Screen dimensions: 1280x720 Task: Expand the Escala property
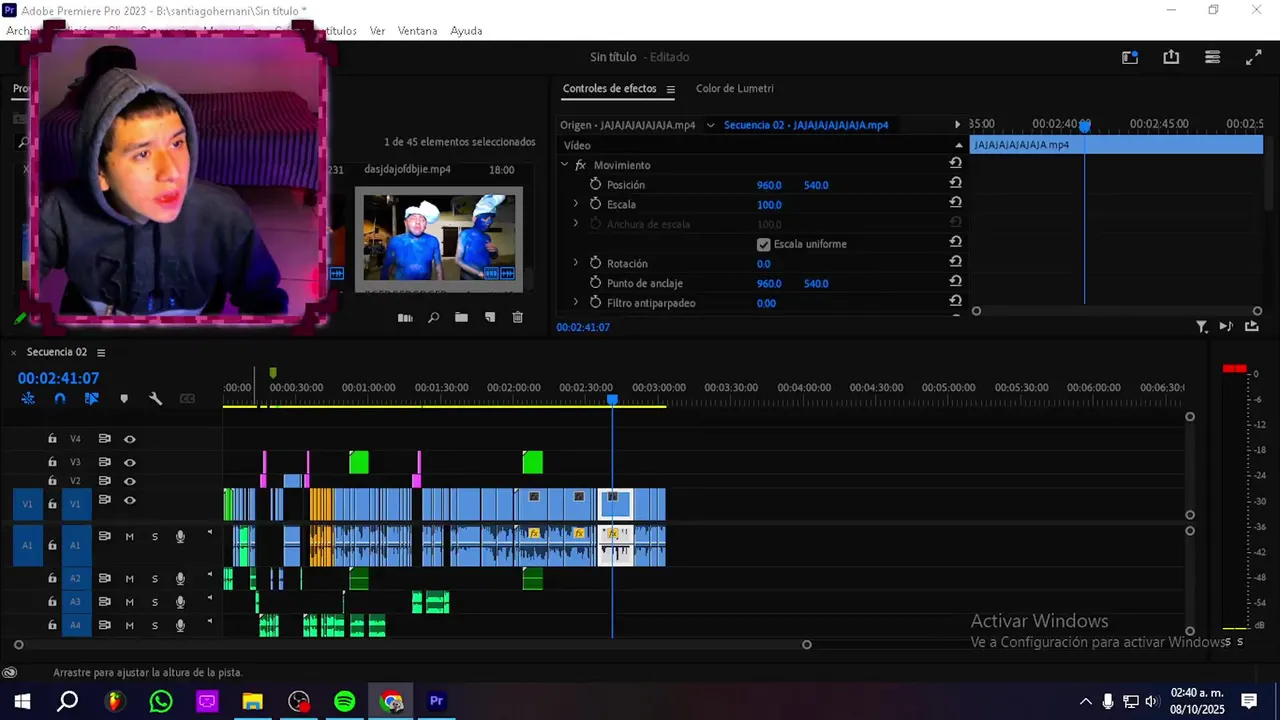[x=575, y=204]
